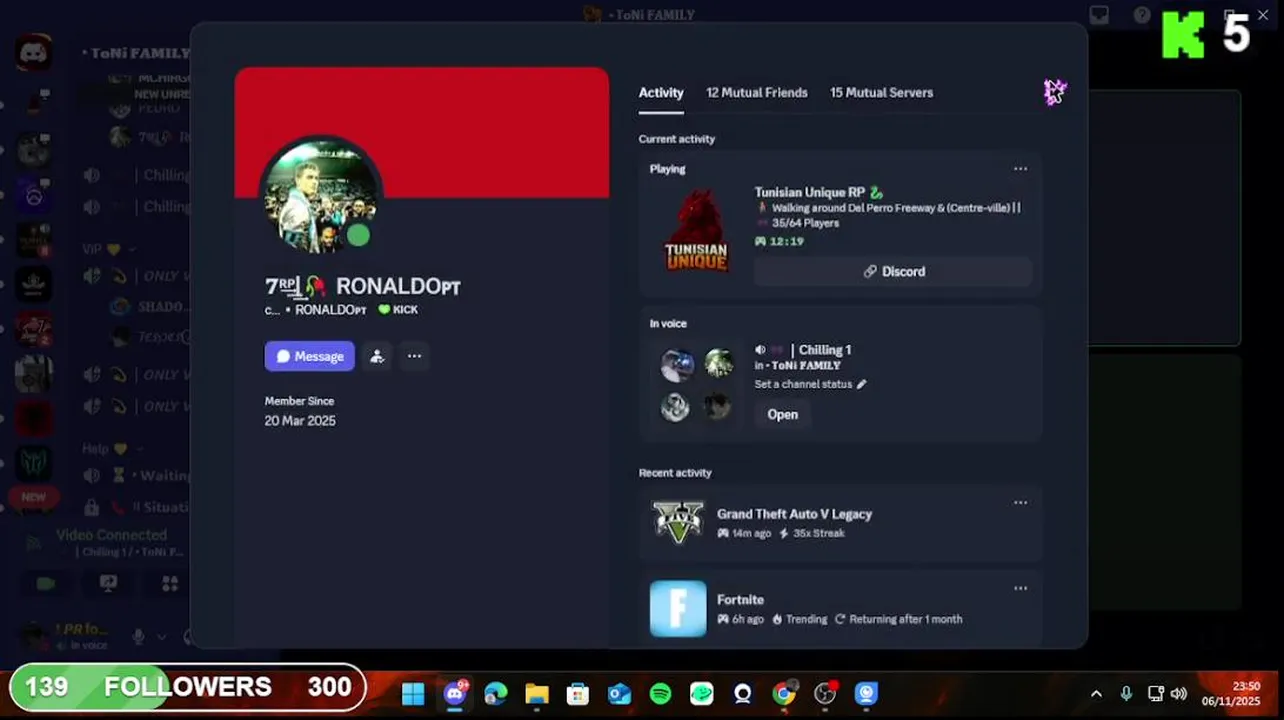1284x720 pixels.
Task: Open more options for Grand Theft Auto V Legacy
Action: pyautogui.click(x=1020, y=503)
